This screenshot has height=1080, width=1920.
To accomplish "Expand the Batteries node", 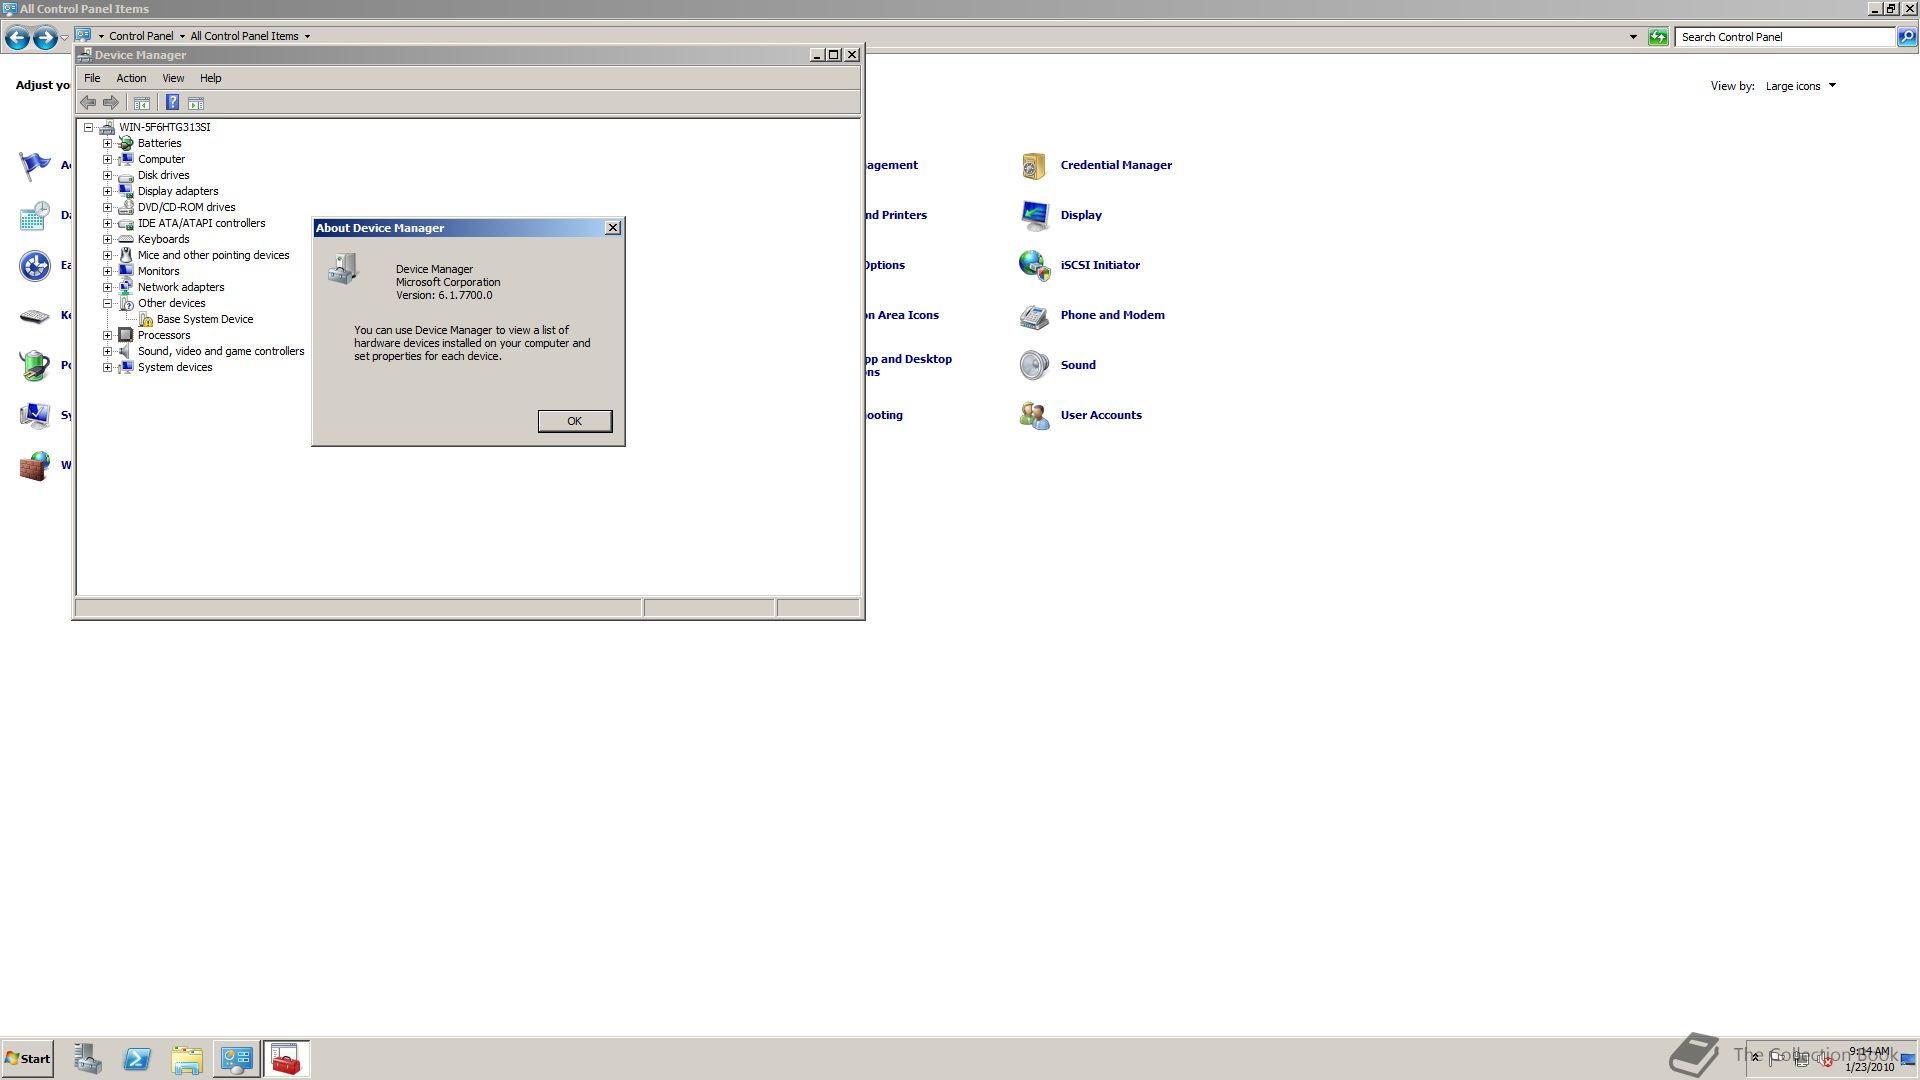I will pyautogui.click(x=108, y=143).
